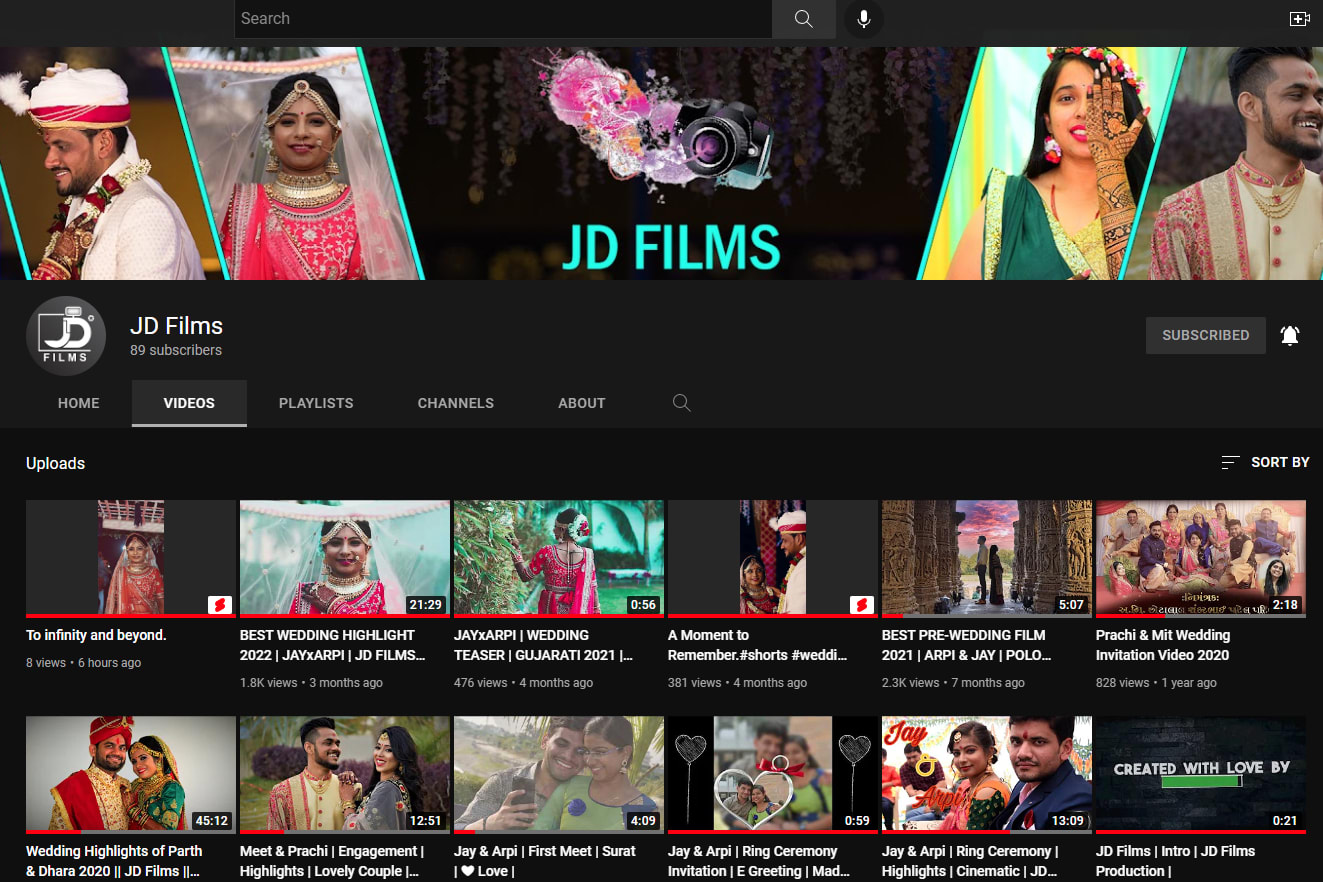Open Best Pre-Wedding Film 2021 thumbnail
The height and width of the screenshot is (882, 1323).
coord(986,558)
